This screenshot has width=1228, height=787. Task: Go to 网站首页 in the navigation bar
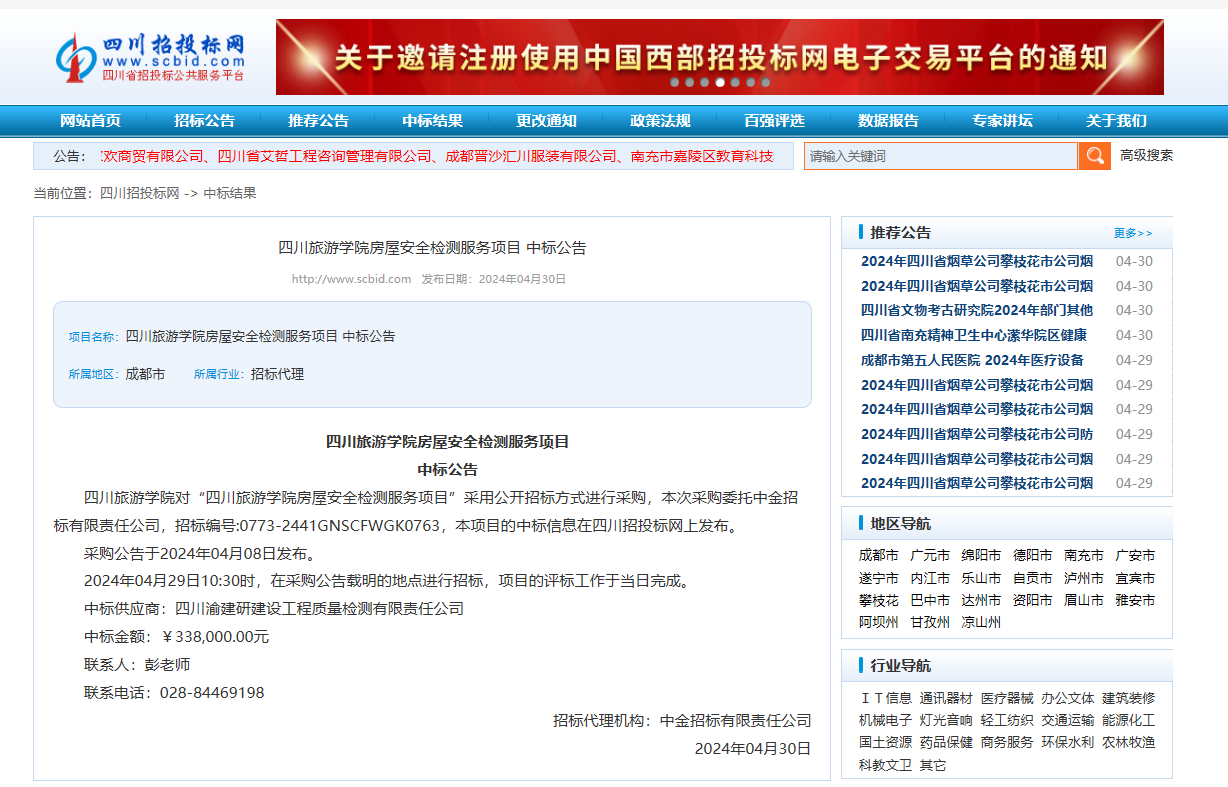pos(90,121)
